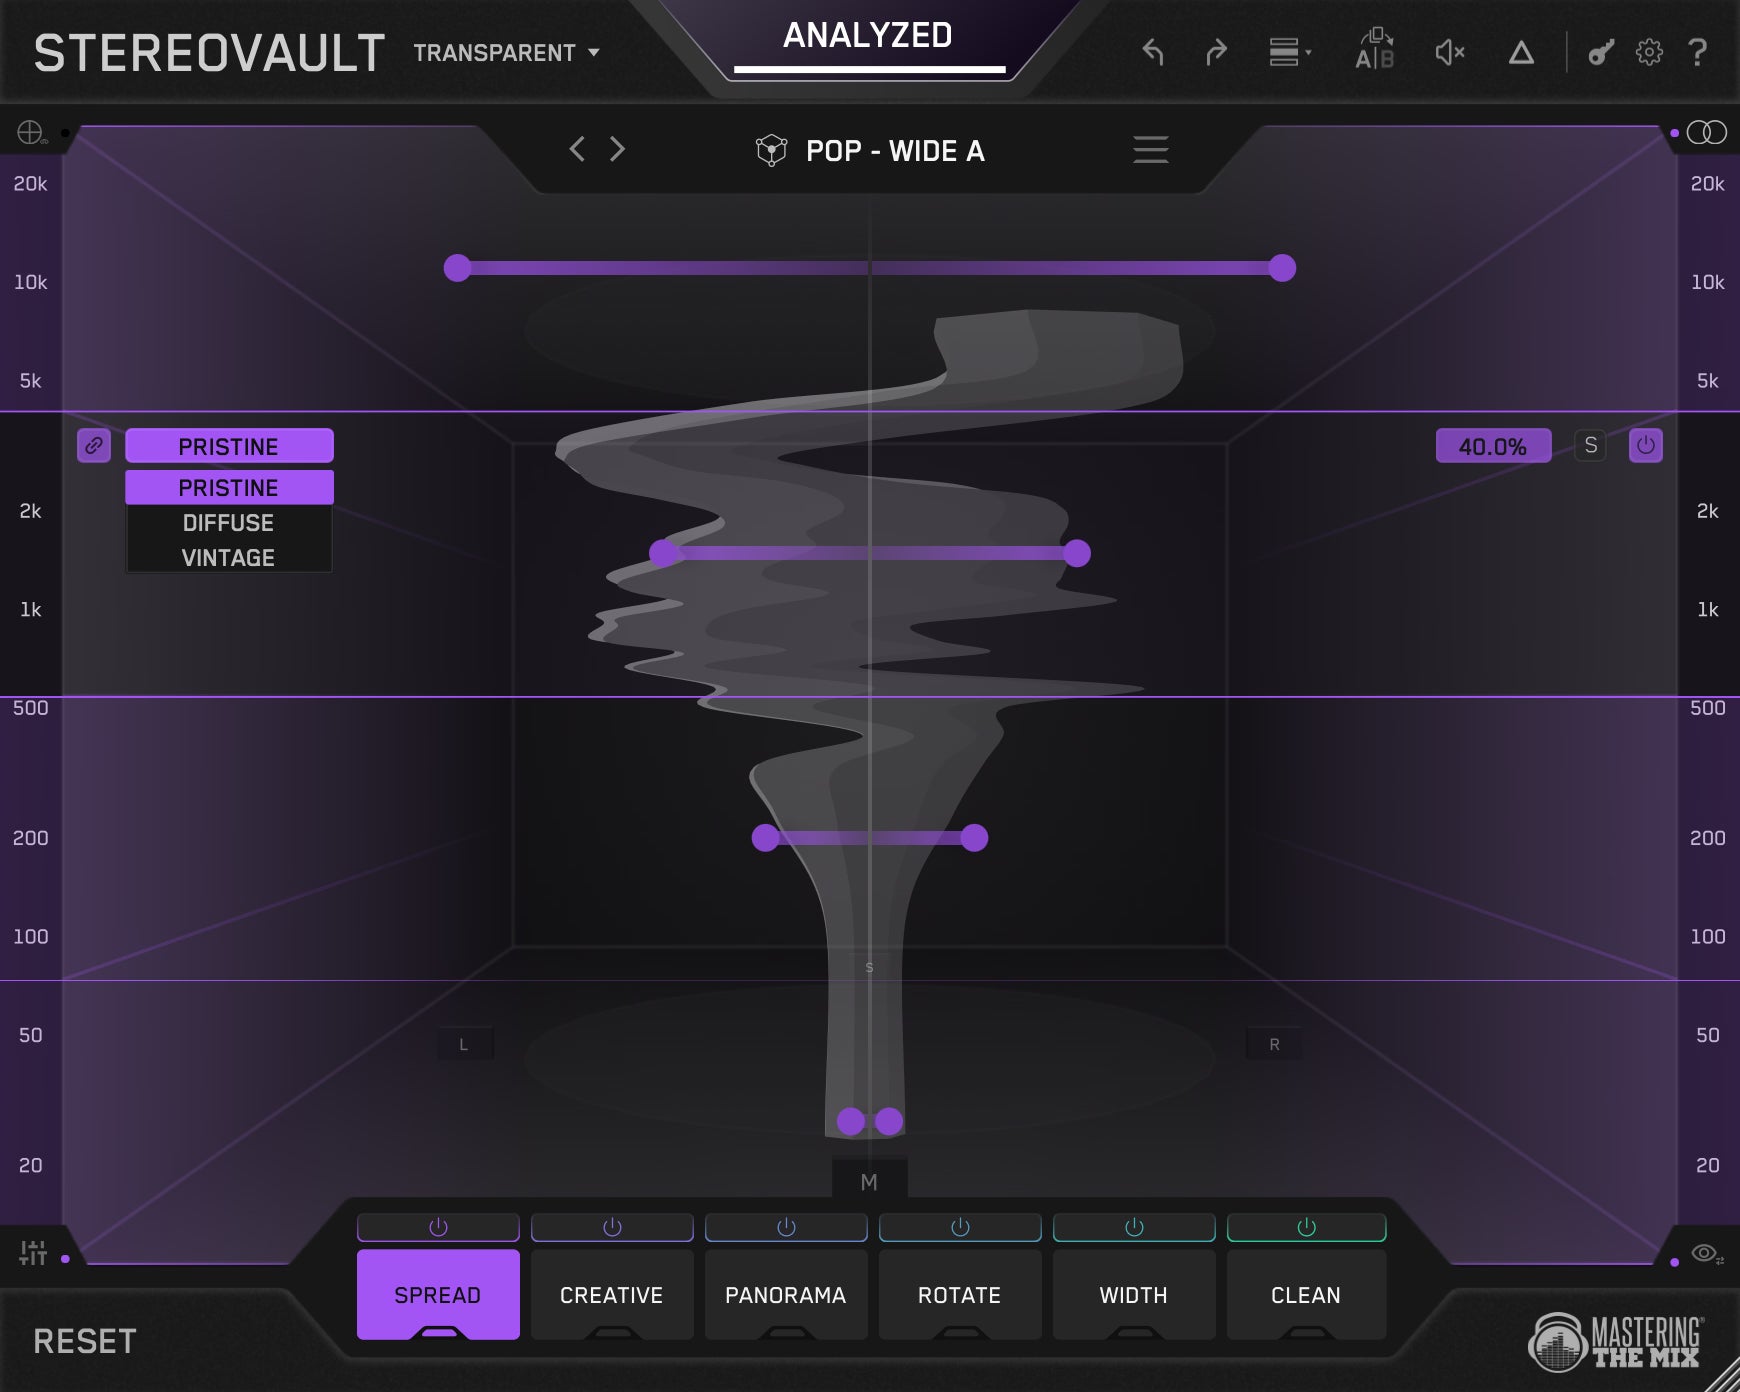The width and height of the screenshot is (1740, 1392).
Task: Open the band layout list icon
Action: coord(1289,52)
